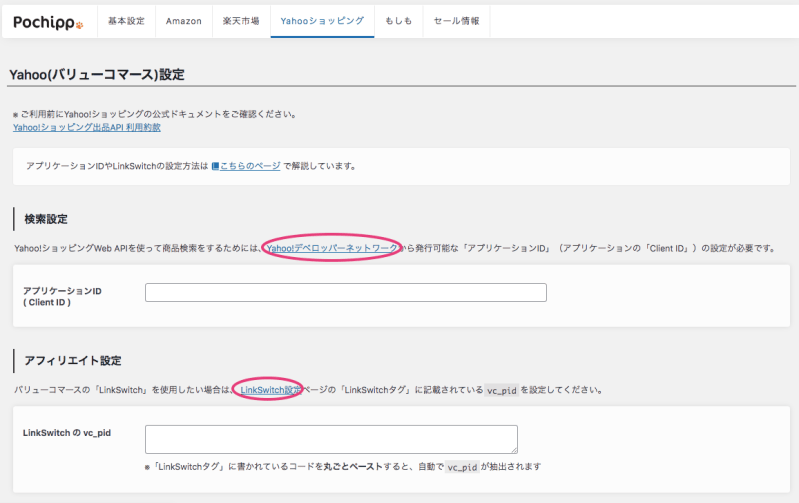Open the こちらのページ guide link

pos(250,166)
